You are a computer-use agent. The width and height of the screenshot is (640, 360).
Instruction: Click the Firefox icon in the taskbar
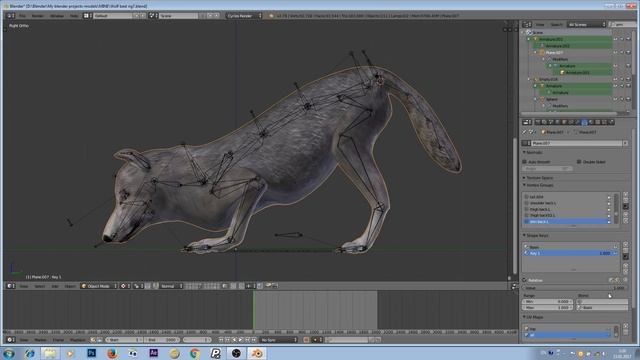(112, 353)
